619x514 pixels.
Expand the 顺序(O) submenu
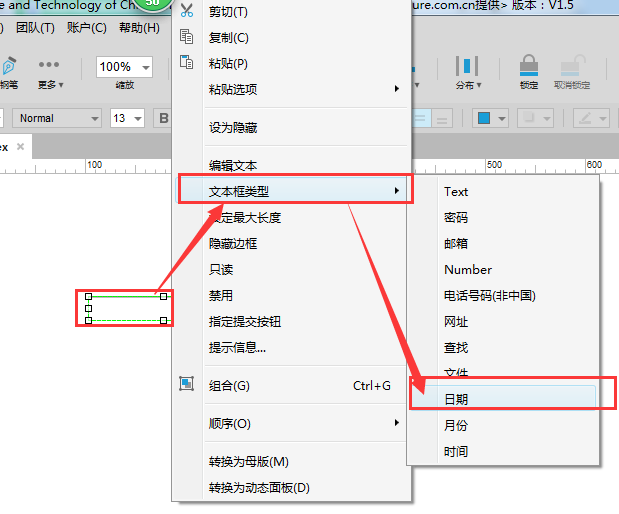(291, 423)
